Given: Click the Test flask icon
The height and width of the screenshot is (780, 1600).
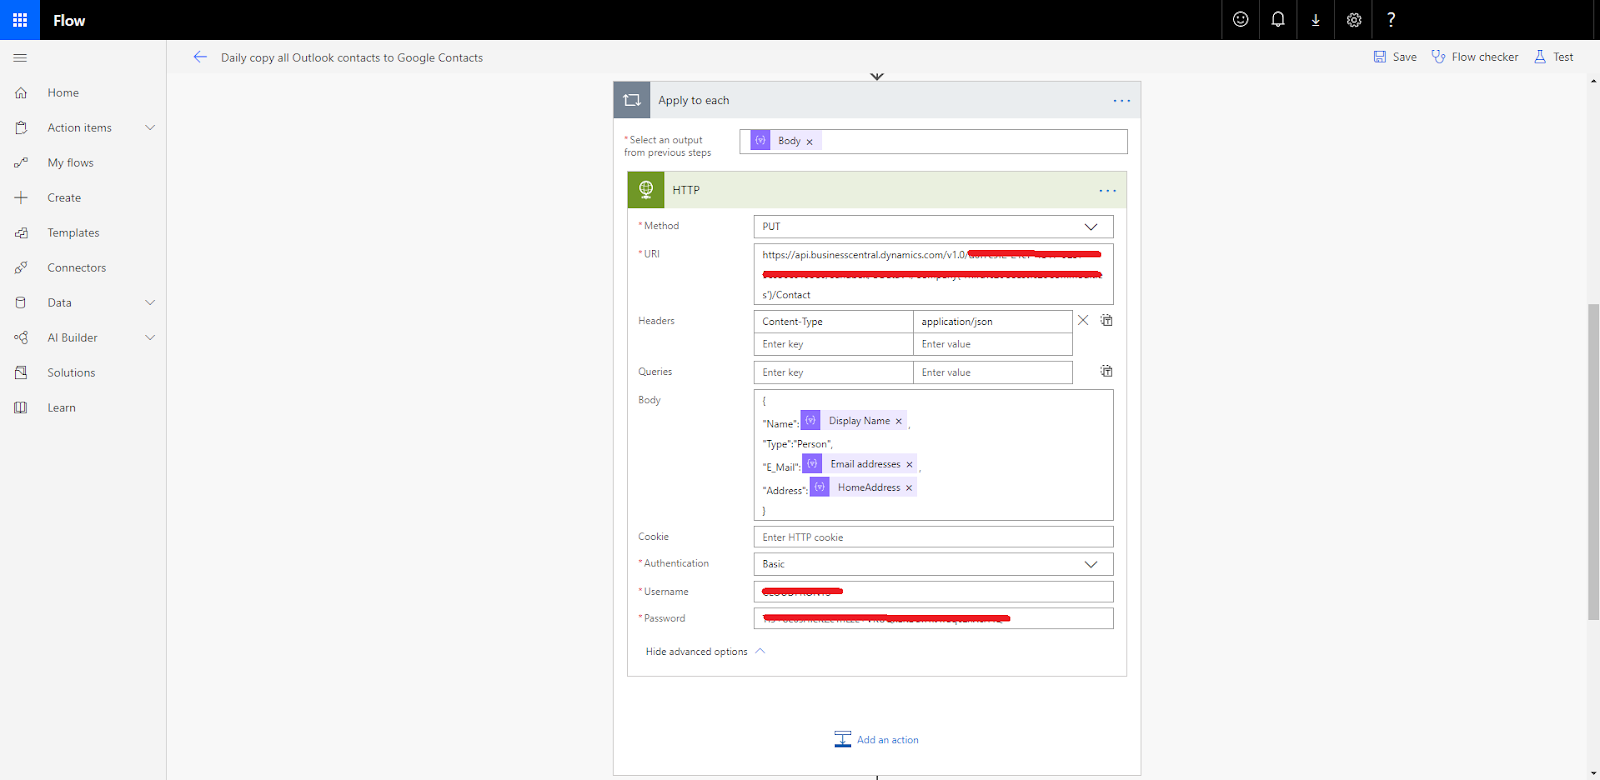Looking at the screenshot, I should point(1540,57).
